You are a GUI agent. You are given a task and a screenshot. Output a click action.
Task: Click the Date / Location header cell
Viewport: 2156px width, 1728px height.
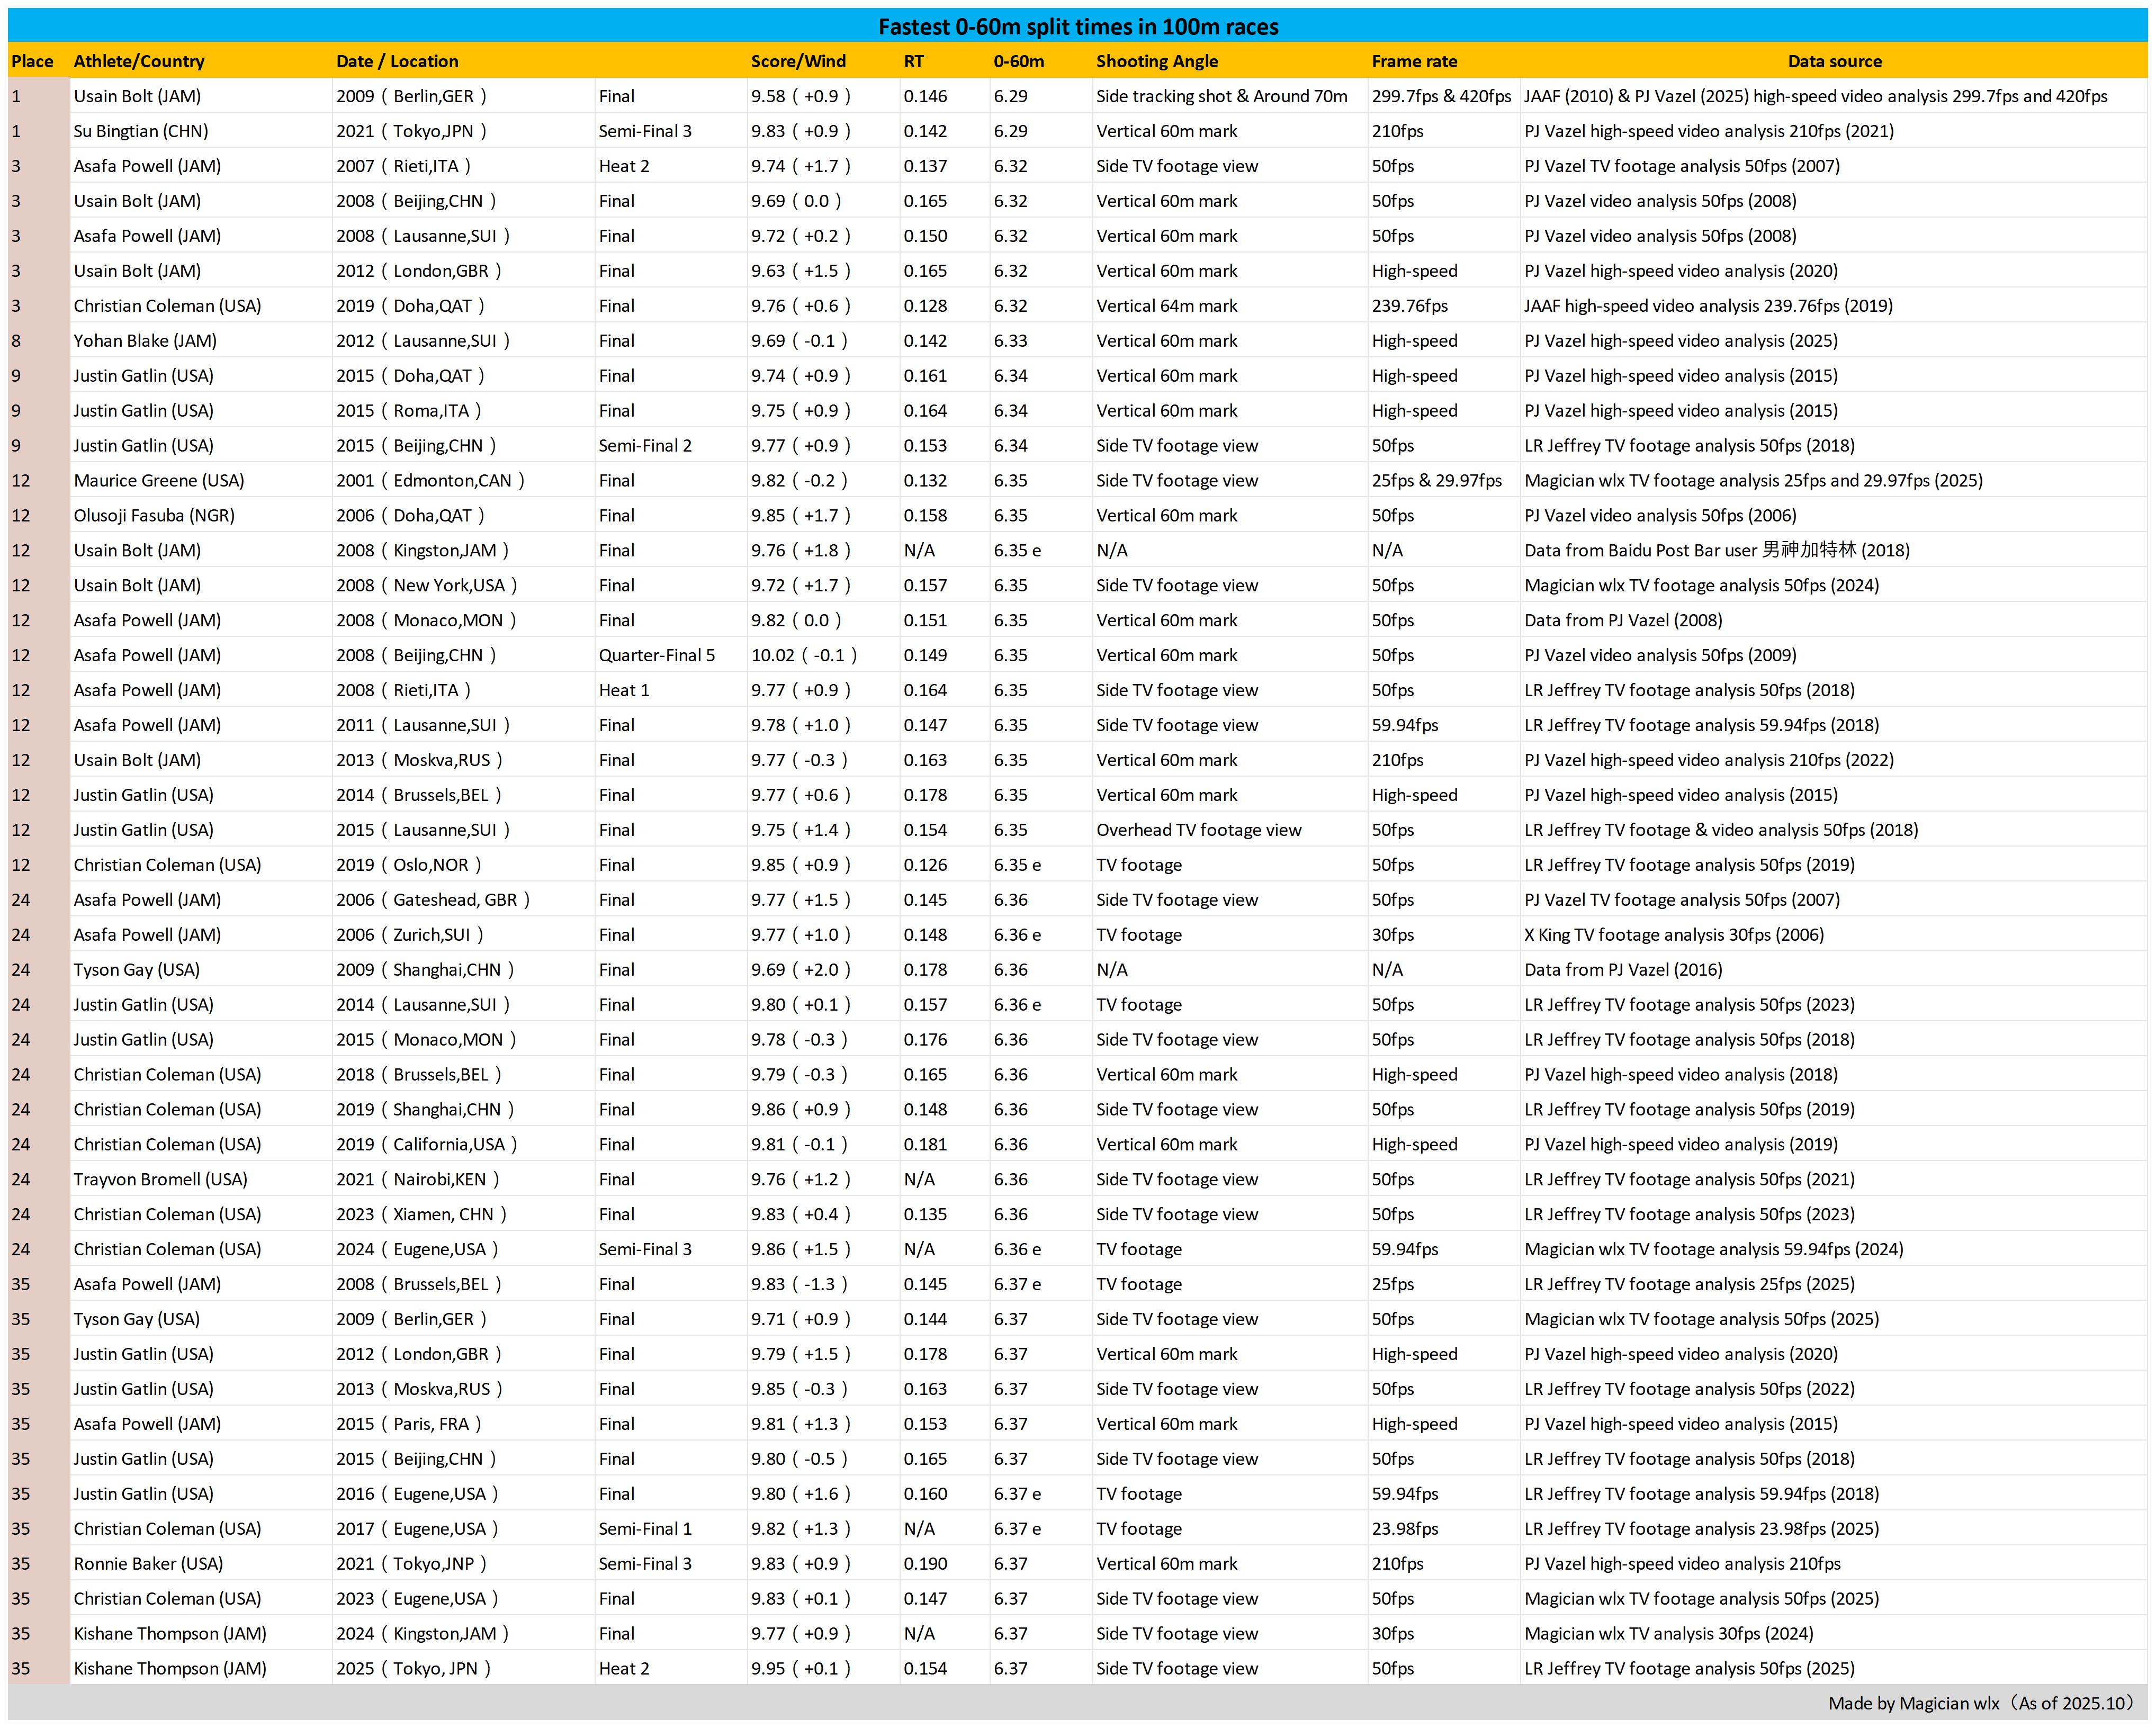click(397, 61)
